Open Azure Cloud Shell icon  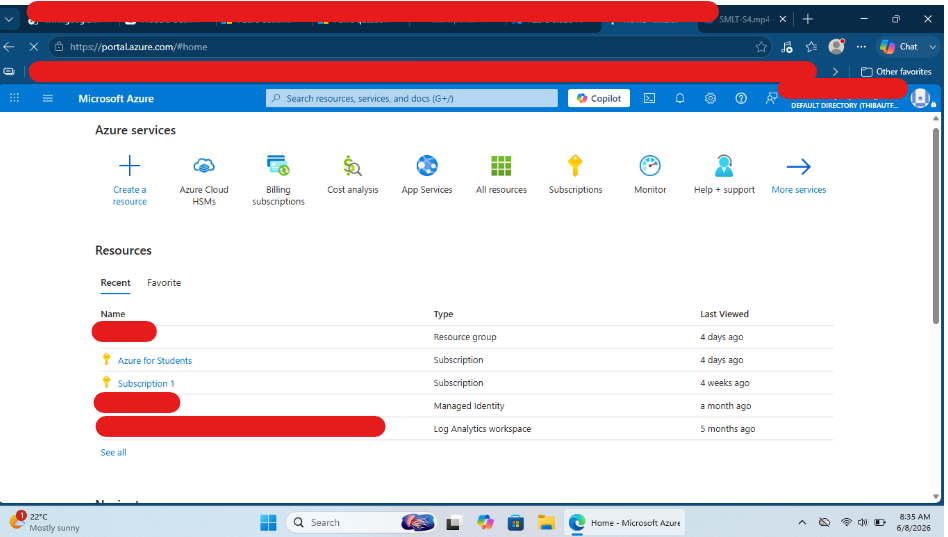click(x=649, y=98)
